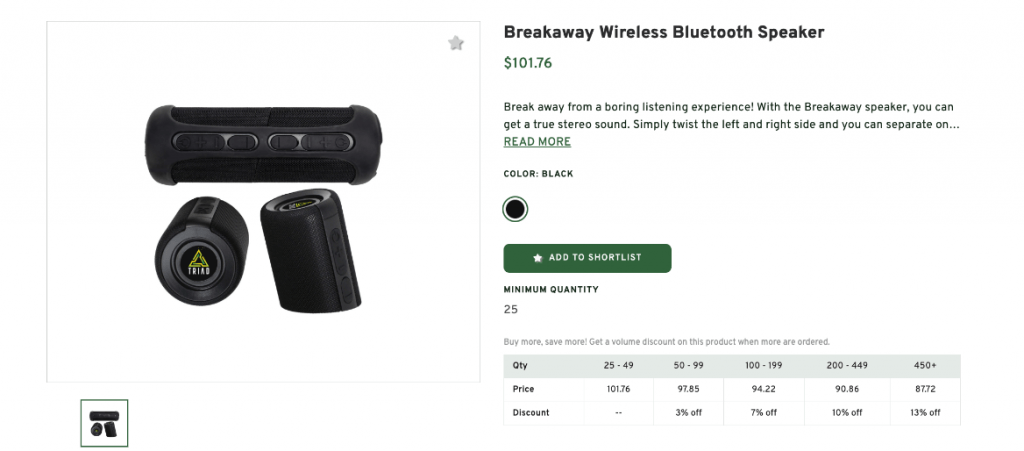Select the 25 - 49 quantity column
The width and height of the screenshot is (1024, 451).
coord(618,365)
